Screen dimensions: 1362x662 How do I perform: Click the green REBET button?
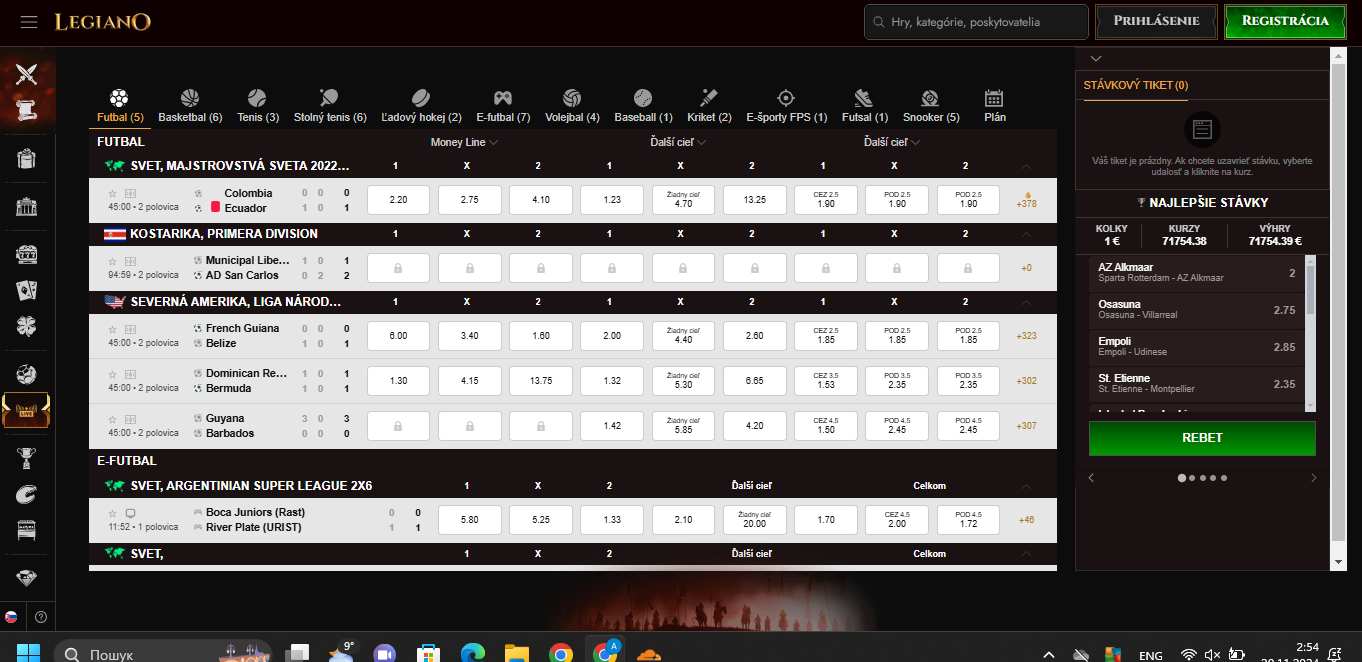pyautogui.click(x=1202, y=438)
